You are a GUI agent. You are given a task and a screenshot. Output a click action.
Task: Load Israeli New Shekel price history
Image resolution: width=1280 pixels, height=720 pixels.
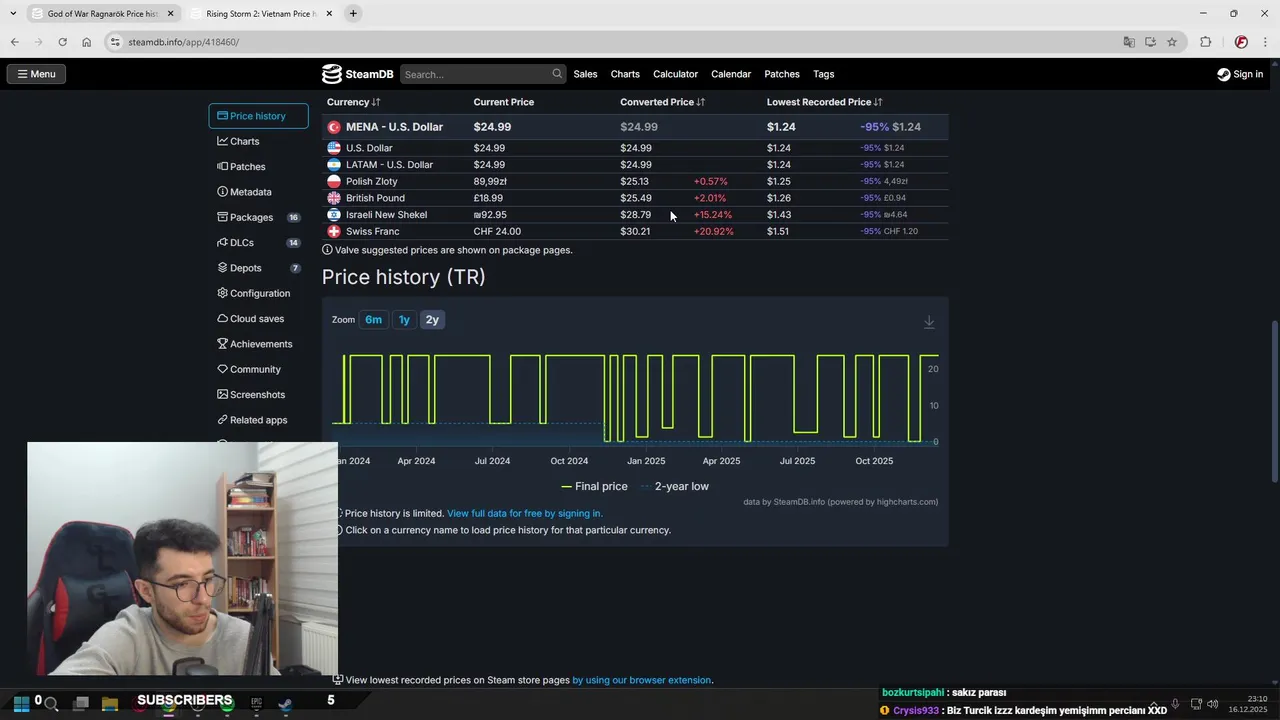[x=386, y=215]
